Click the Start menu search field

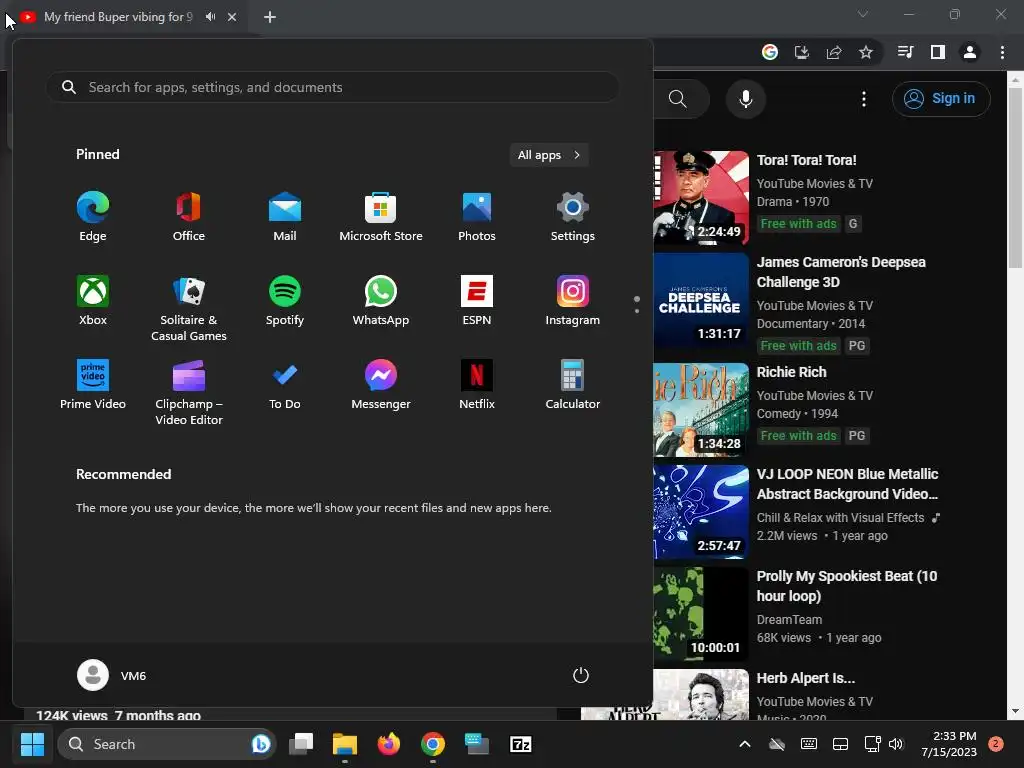(332, 87)
